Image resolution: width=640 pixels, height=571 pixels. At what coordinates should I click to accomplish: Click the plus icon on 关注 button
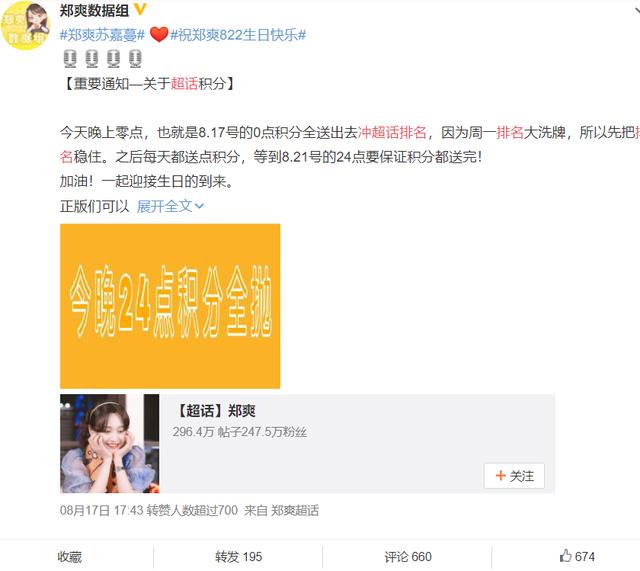point(500,475)
